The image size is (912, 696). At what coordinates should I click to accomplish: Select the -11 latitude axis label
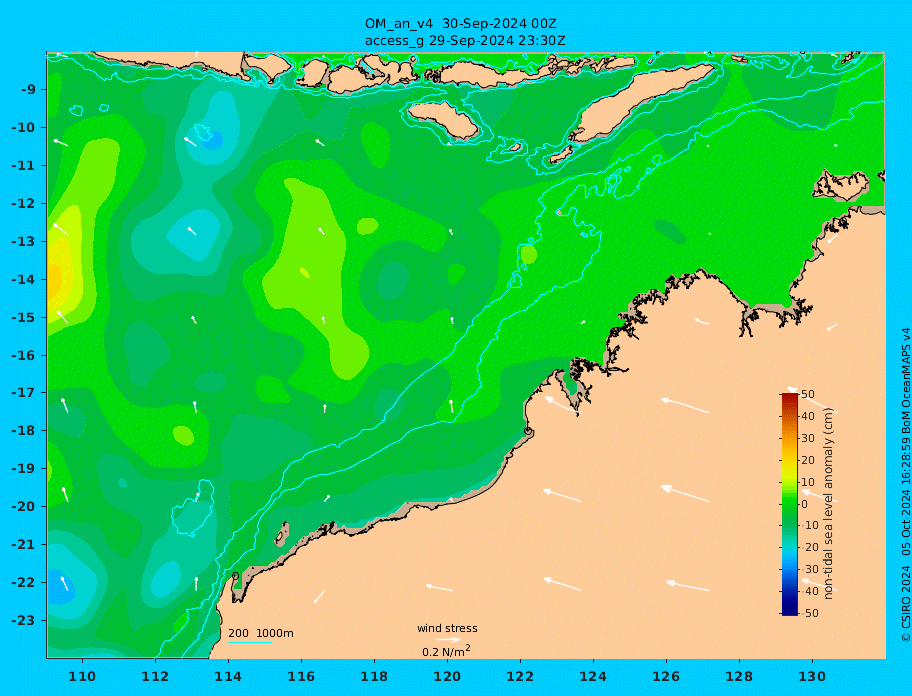click(24, 166)
